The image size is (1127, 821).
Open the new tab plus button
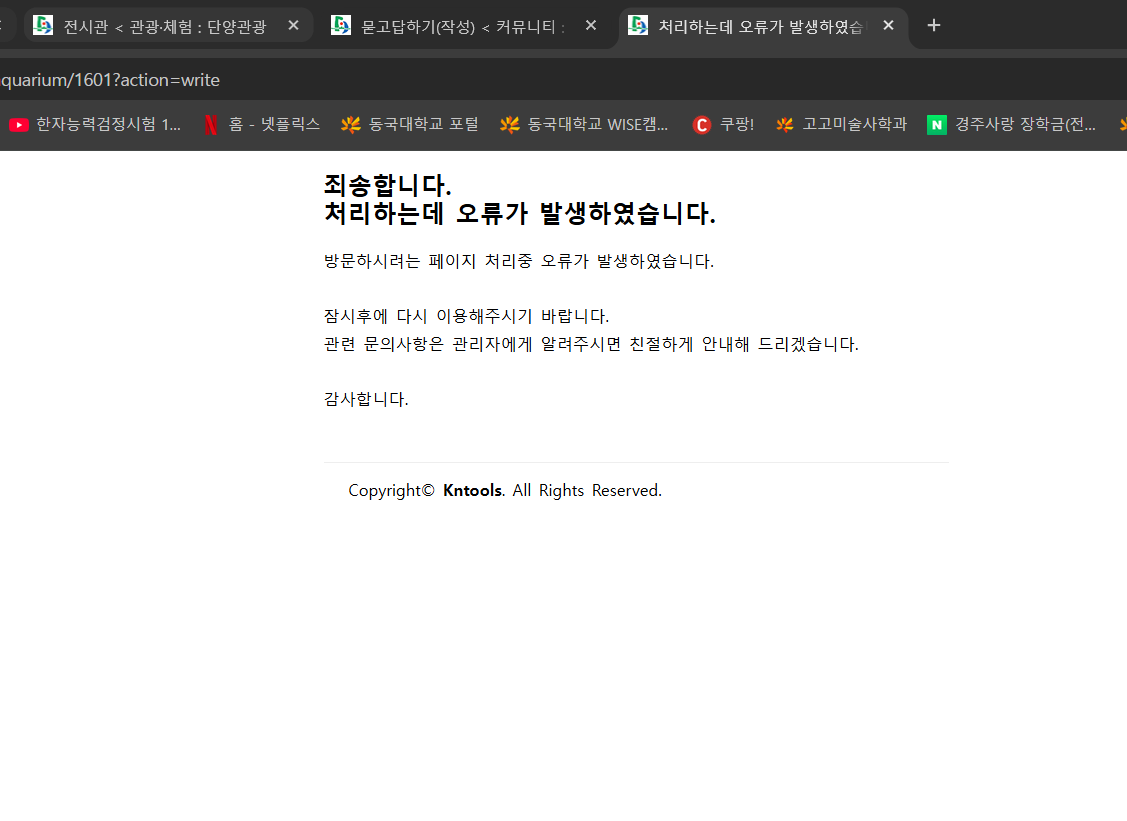pyautogui.click(x=934, y=26)
